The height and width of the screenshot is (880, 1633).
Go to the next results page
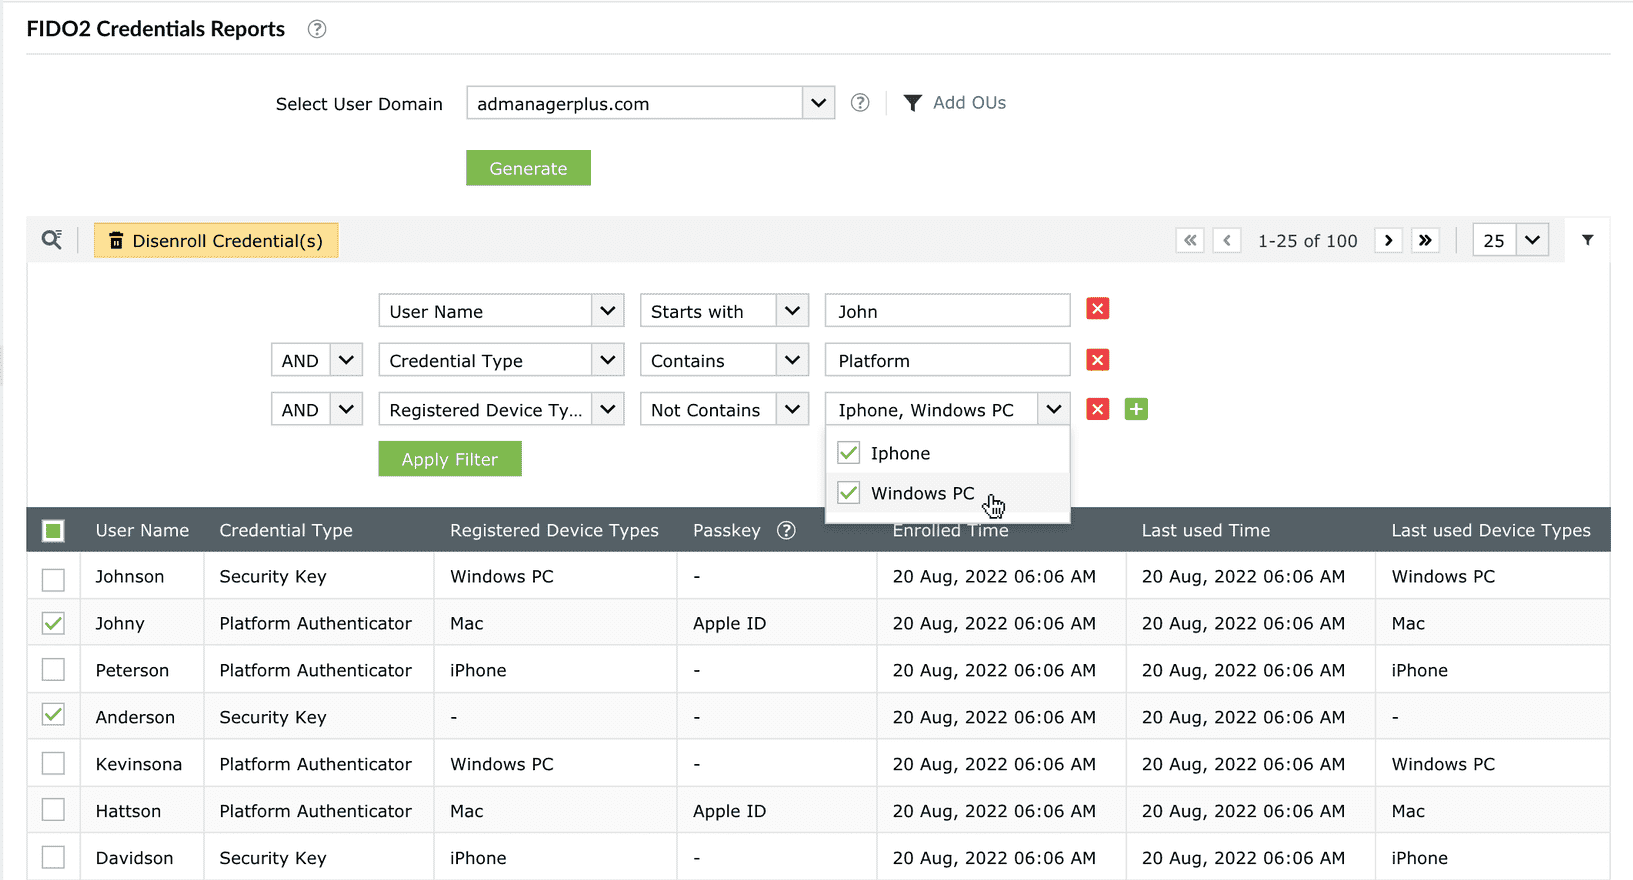tap(1388, 240)
